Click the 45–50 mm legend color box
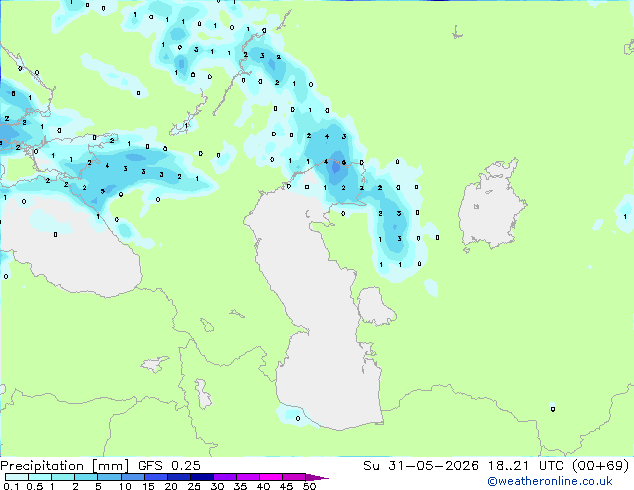 click(x=294, y=477)
